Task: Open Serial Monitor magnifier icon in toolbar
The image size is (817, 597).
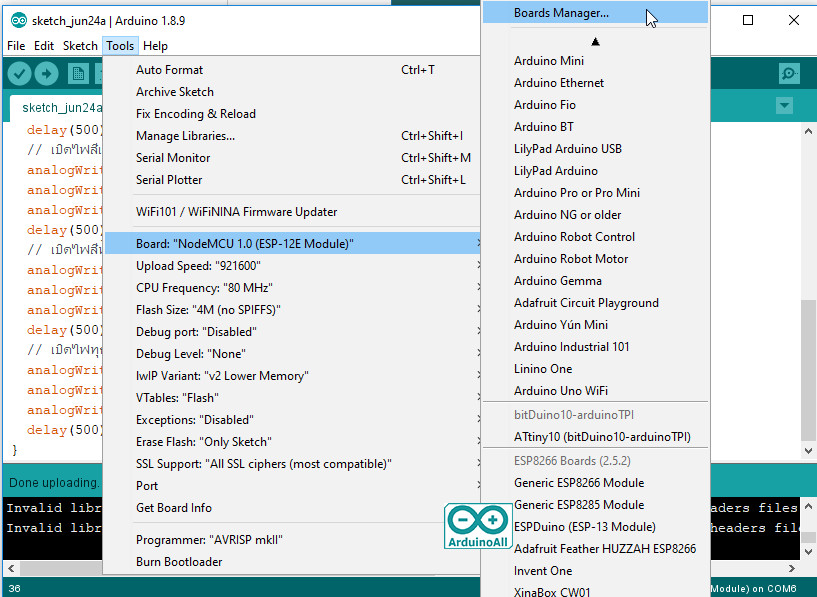Action: (x=789, y=73)
